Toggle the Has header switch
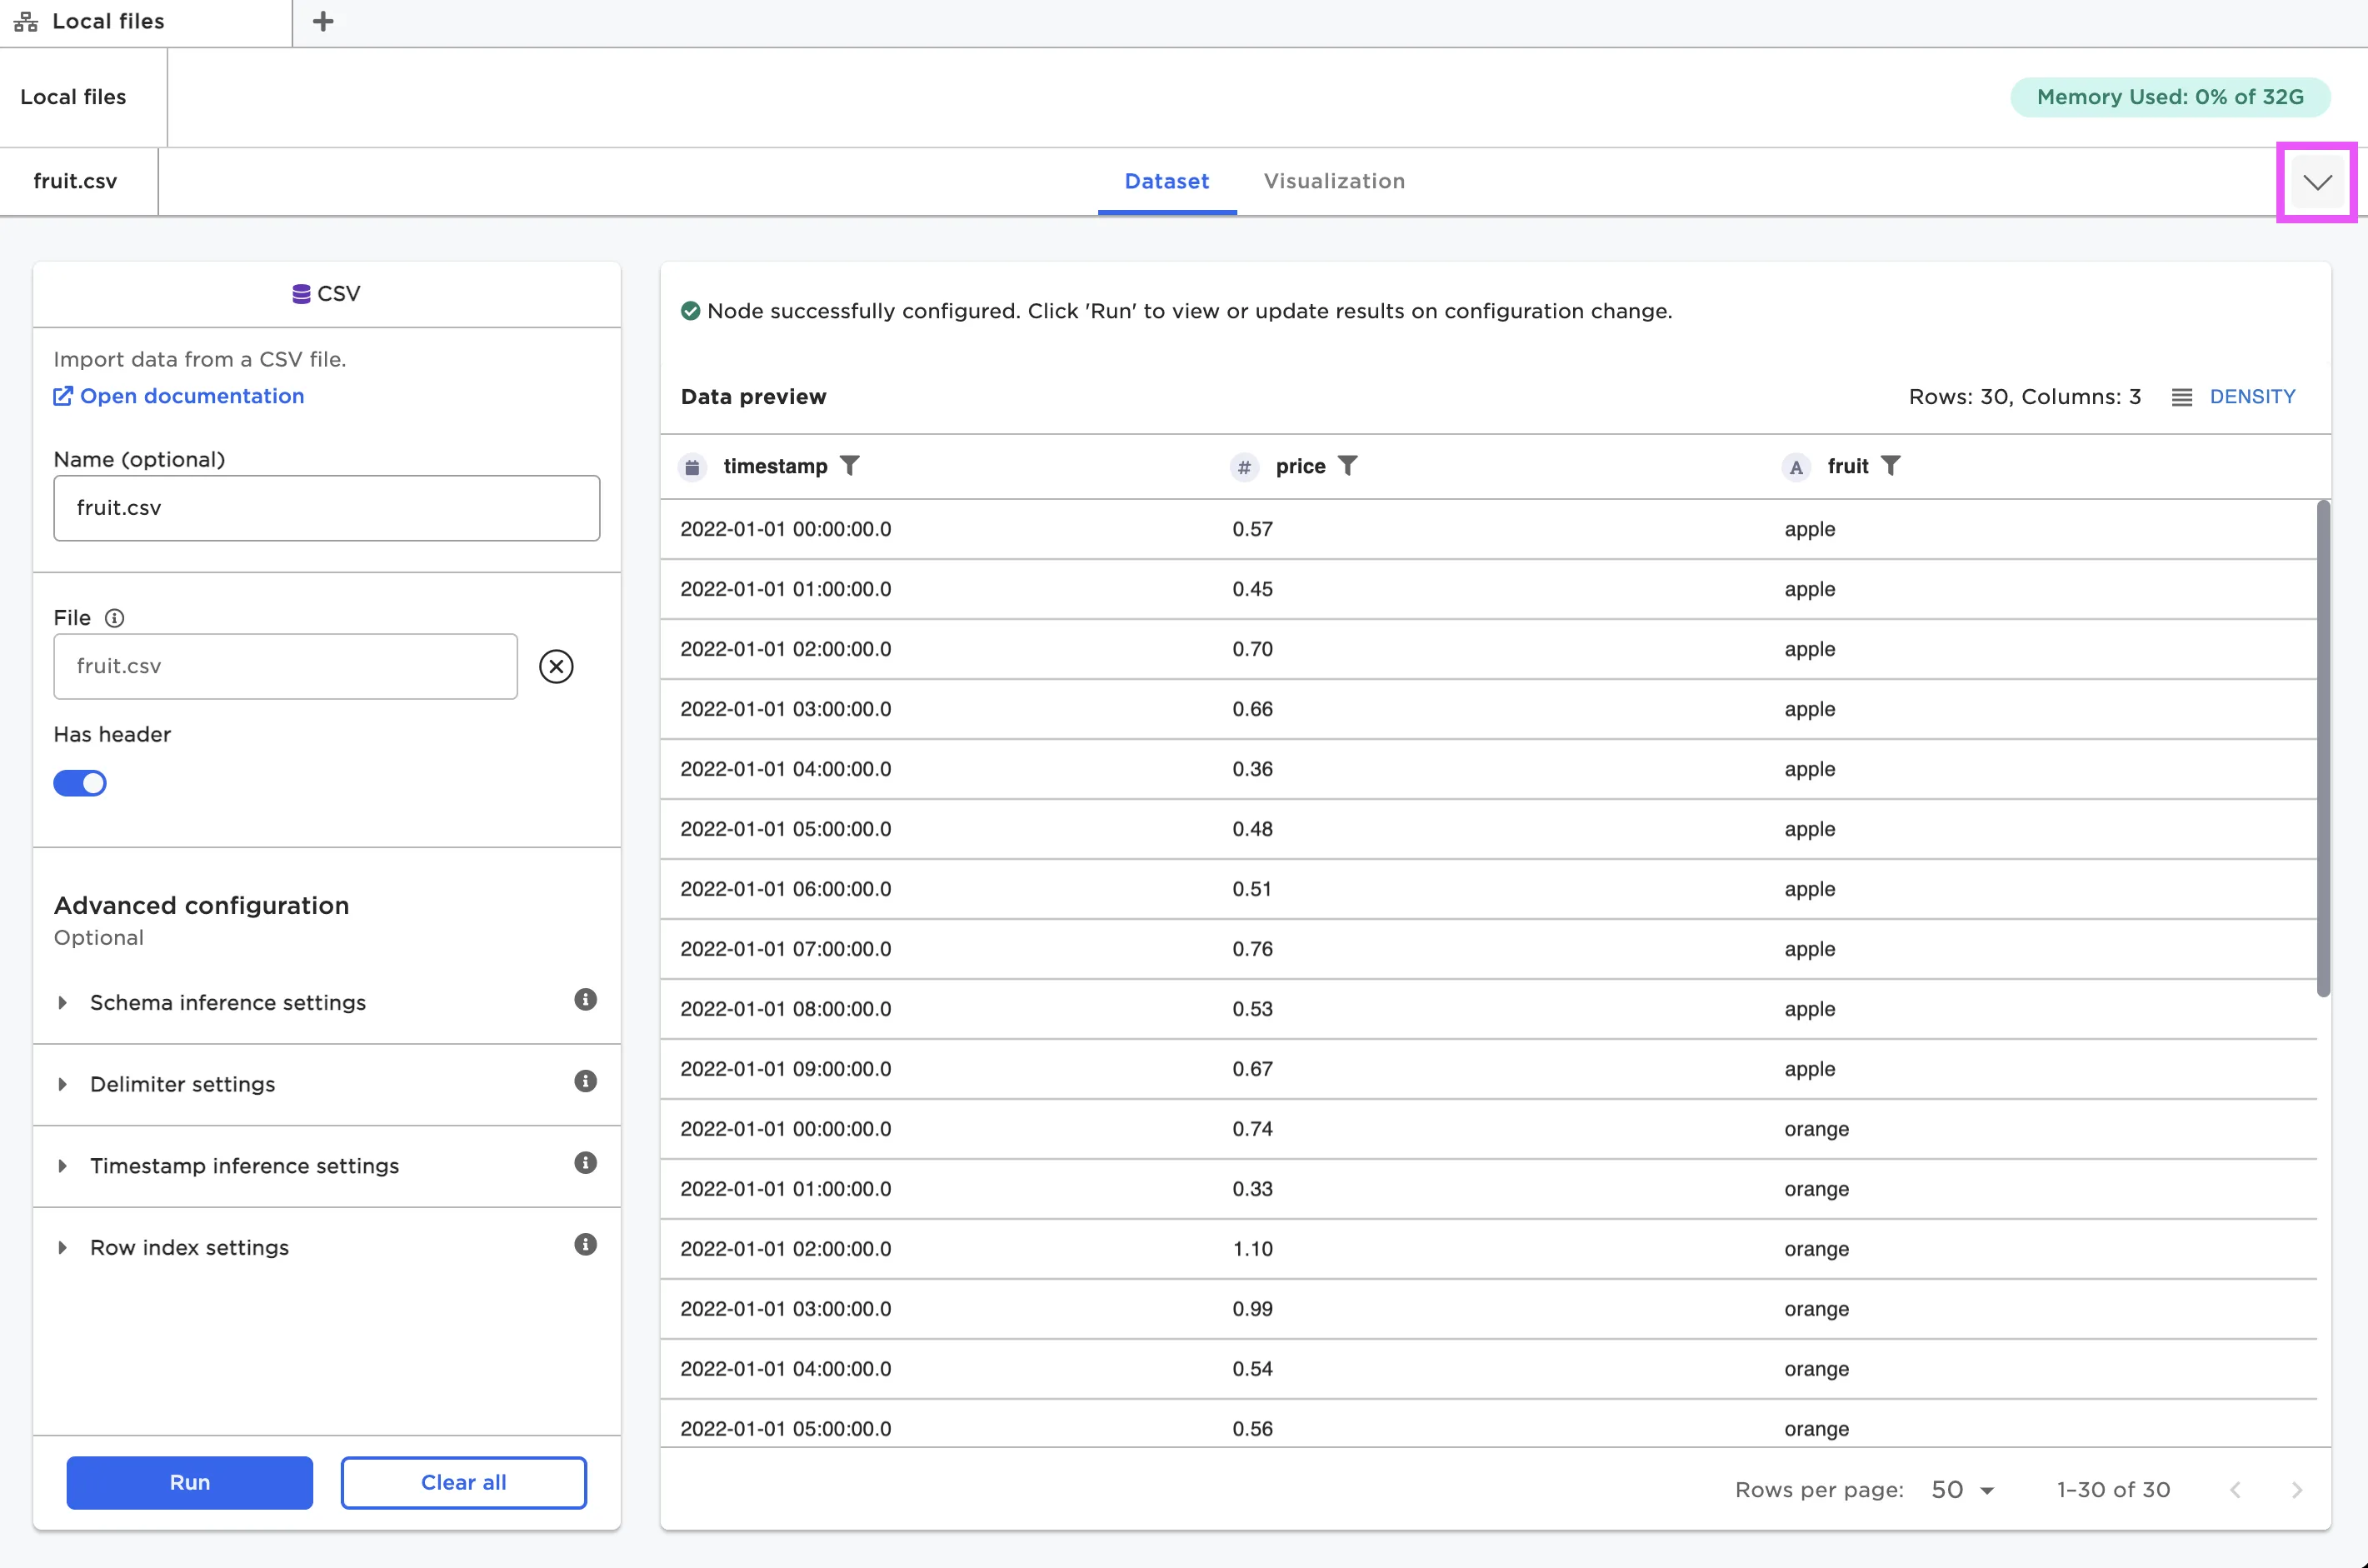 point(80,783)
